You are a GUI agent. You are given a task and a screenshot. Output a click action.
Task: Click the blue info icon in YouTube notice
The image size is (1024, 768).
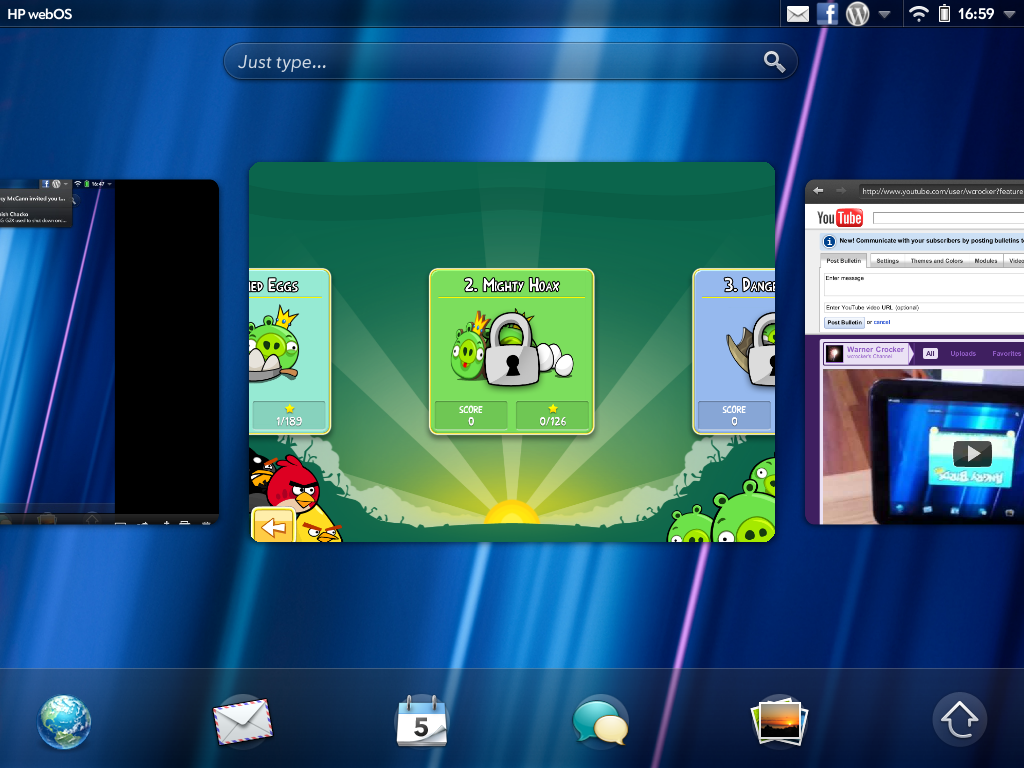coord(829,242)
